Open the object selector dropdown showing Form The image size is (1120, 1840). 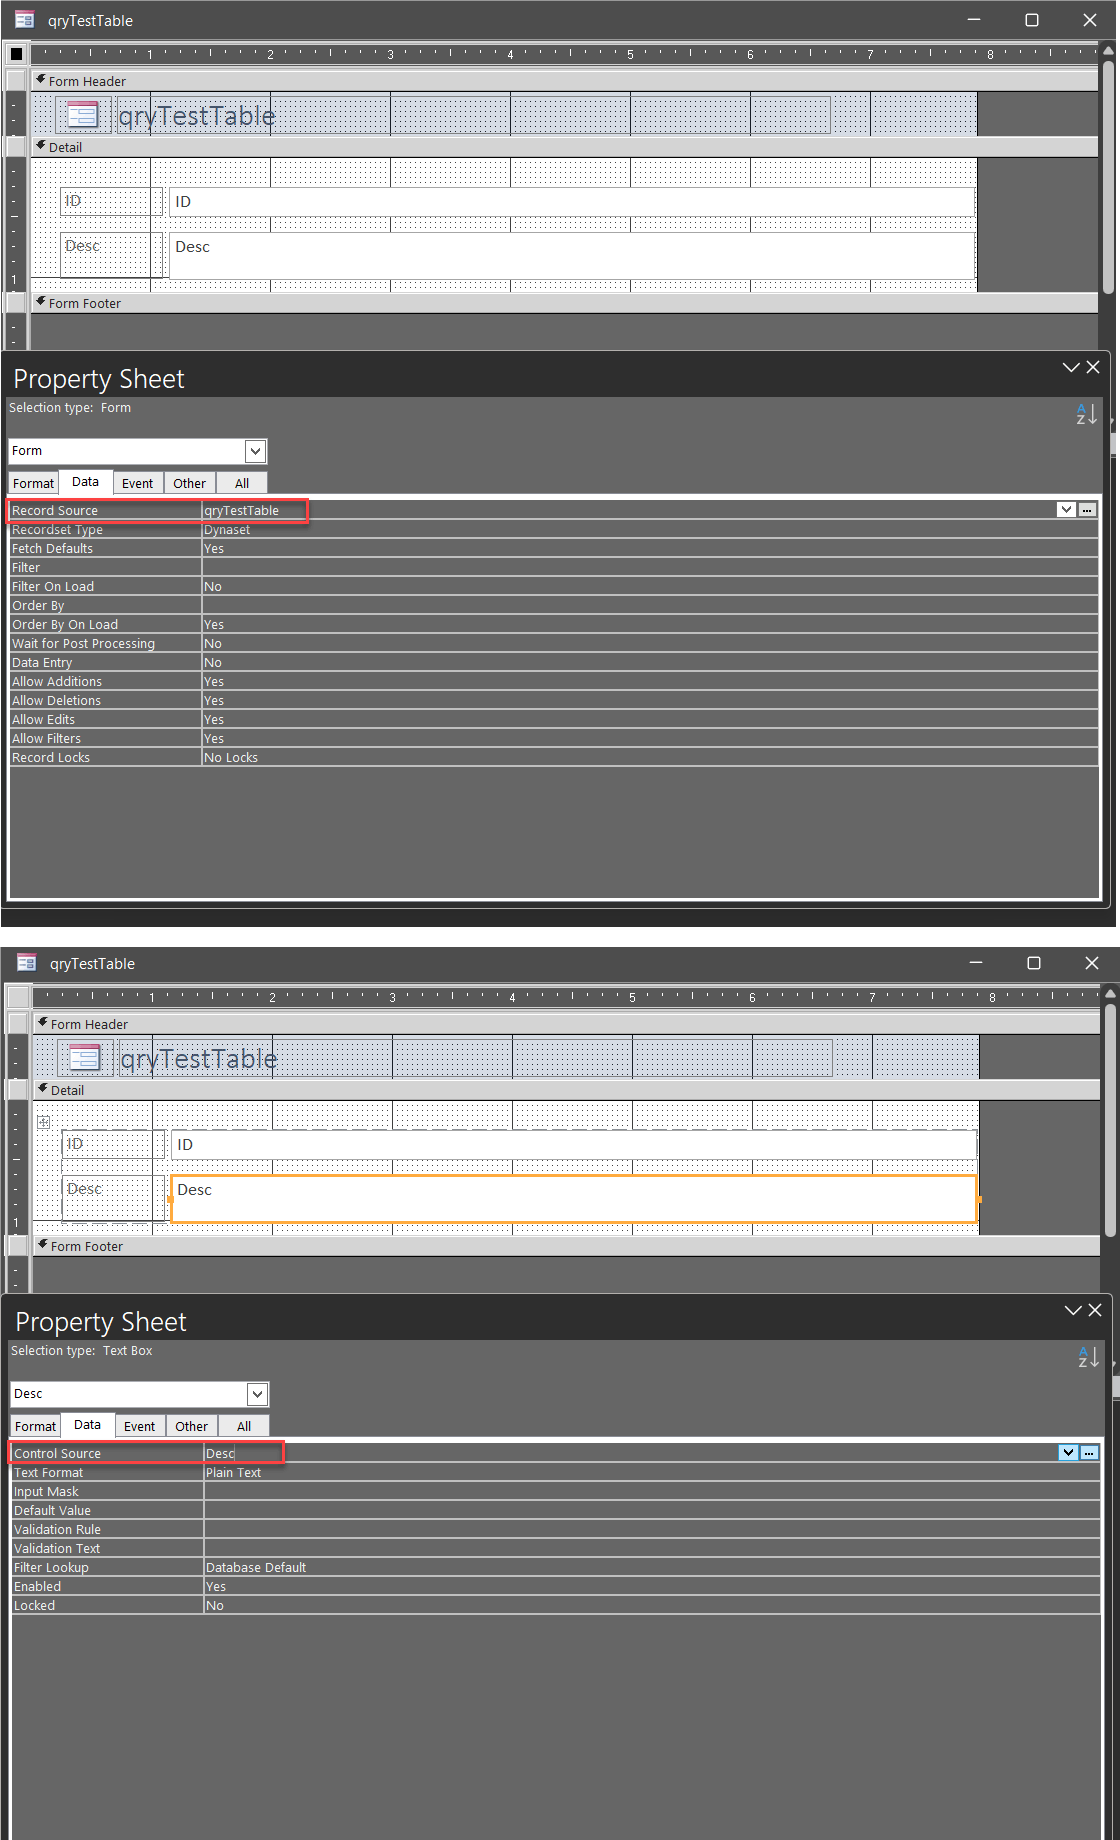256,451
